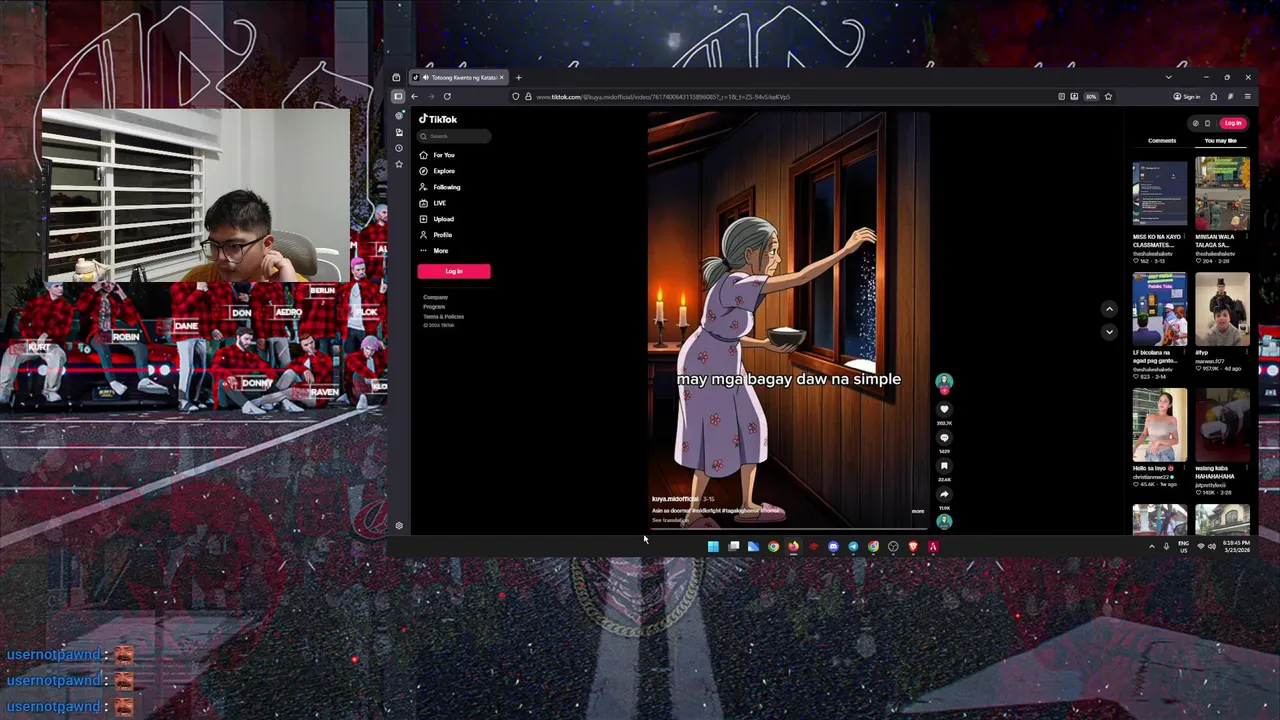Reload the page in browser toolbar
This screenshot has width=1280, height=720.
(x=447, y=97)
